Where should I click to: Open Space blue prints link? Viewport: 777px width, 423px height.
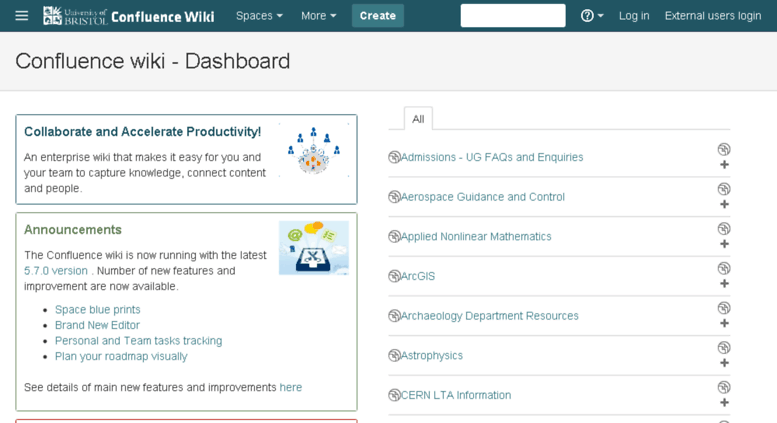click(x=98, y=309)
